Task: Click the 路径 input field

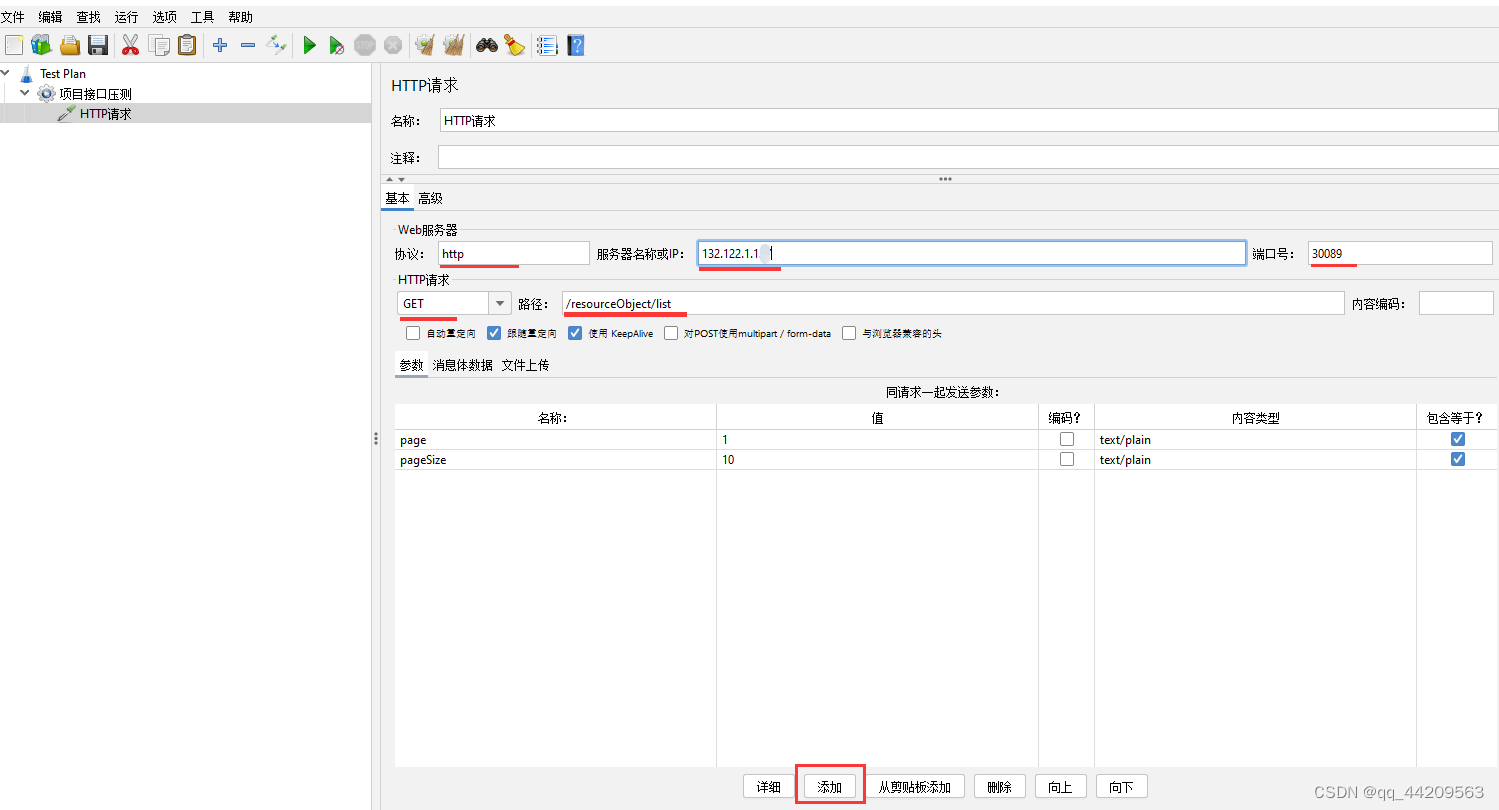Action: point(953,303)
